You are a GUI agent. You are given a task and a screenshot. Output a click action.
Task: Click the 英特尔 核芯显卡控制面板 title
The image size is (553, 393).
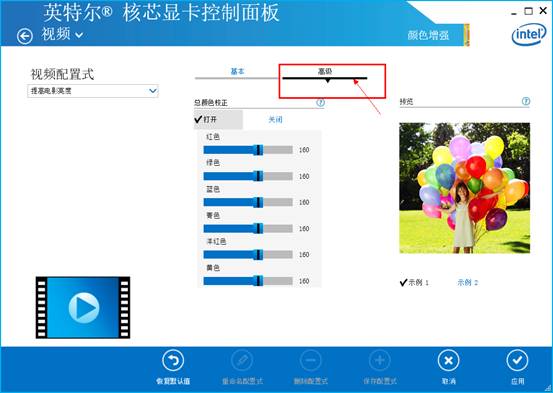tap(162, 13)
